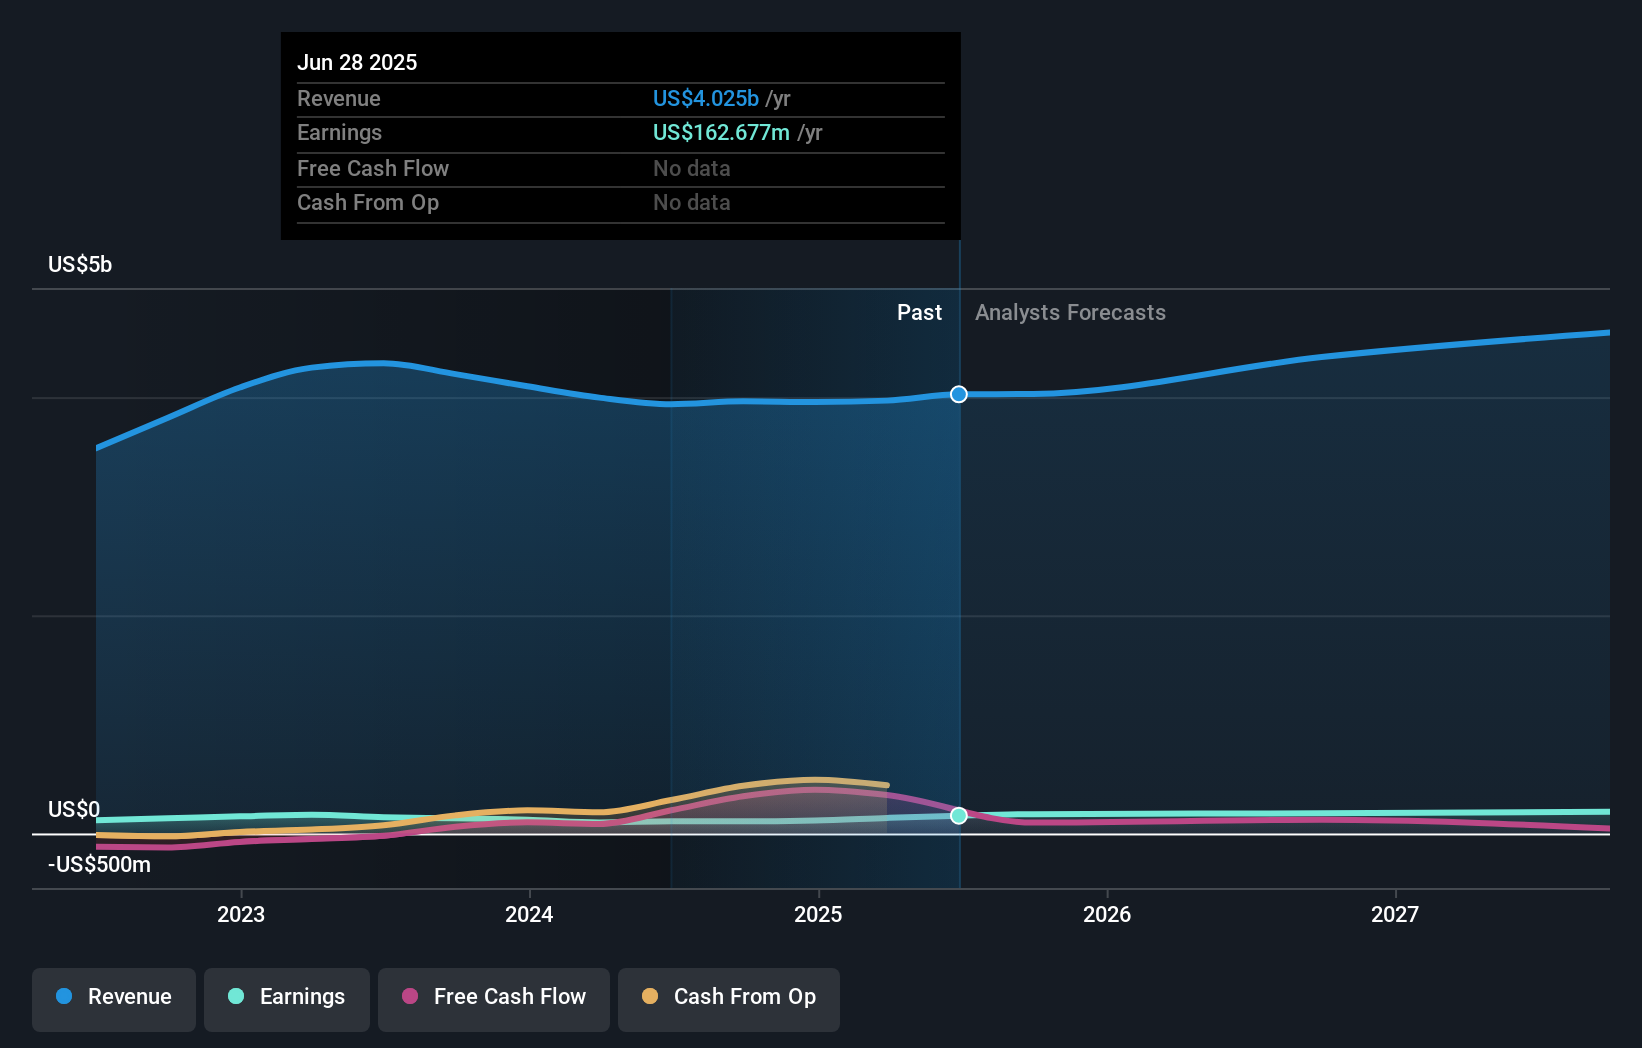Click the Earnings row label in tooltip
The width and height of the screenshot is (1642, 1048).
[x=340, y=132]
